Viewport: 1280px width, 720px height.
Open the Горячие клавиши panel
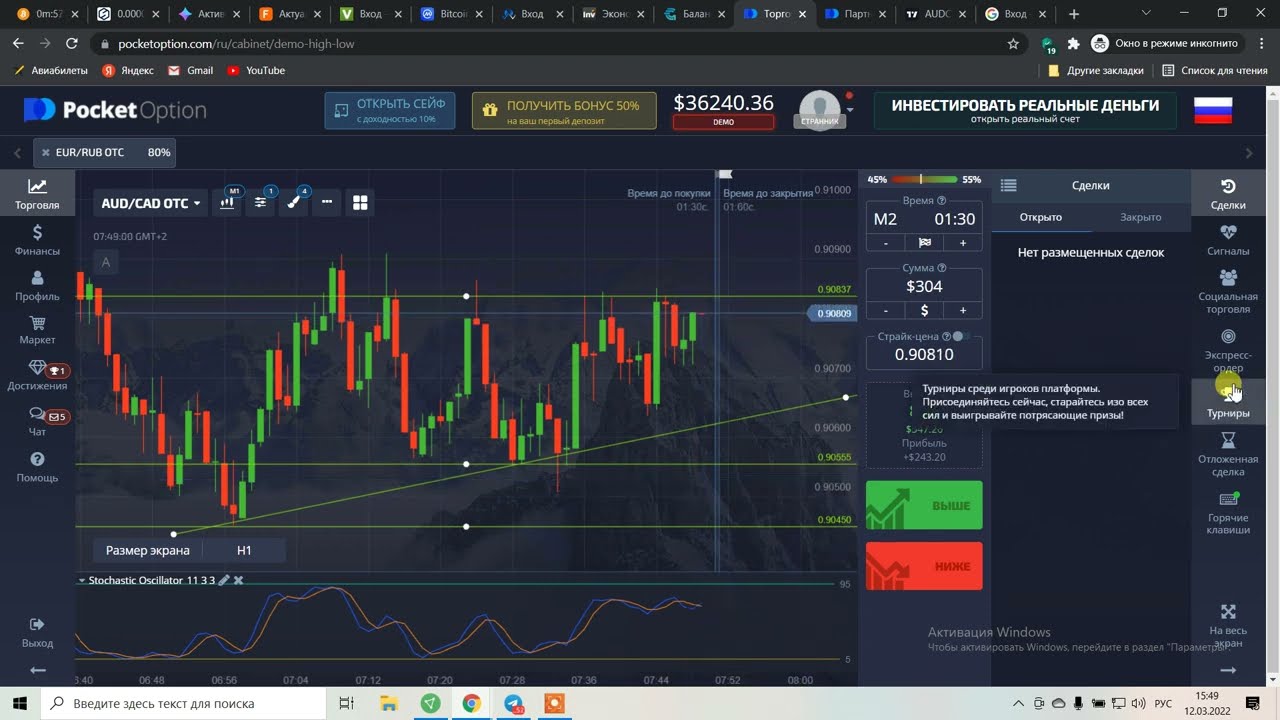click(x=1228, y=513)
